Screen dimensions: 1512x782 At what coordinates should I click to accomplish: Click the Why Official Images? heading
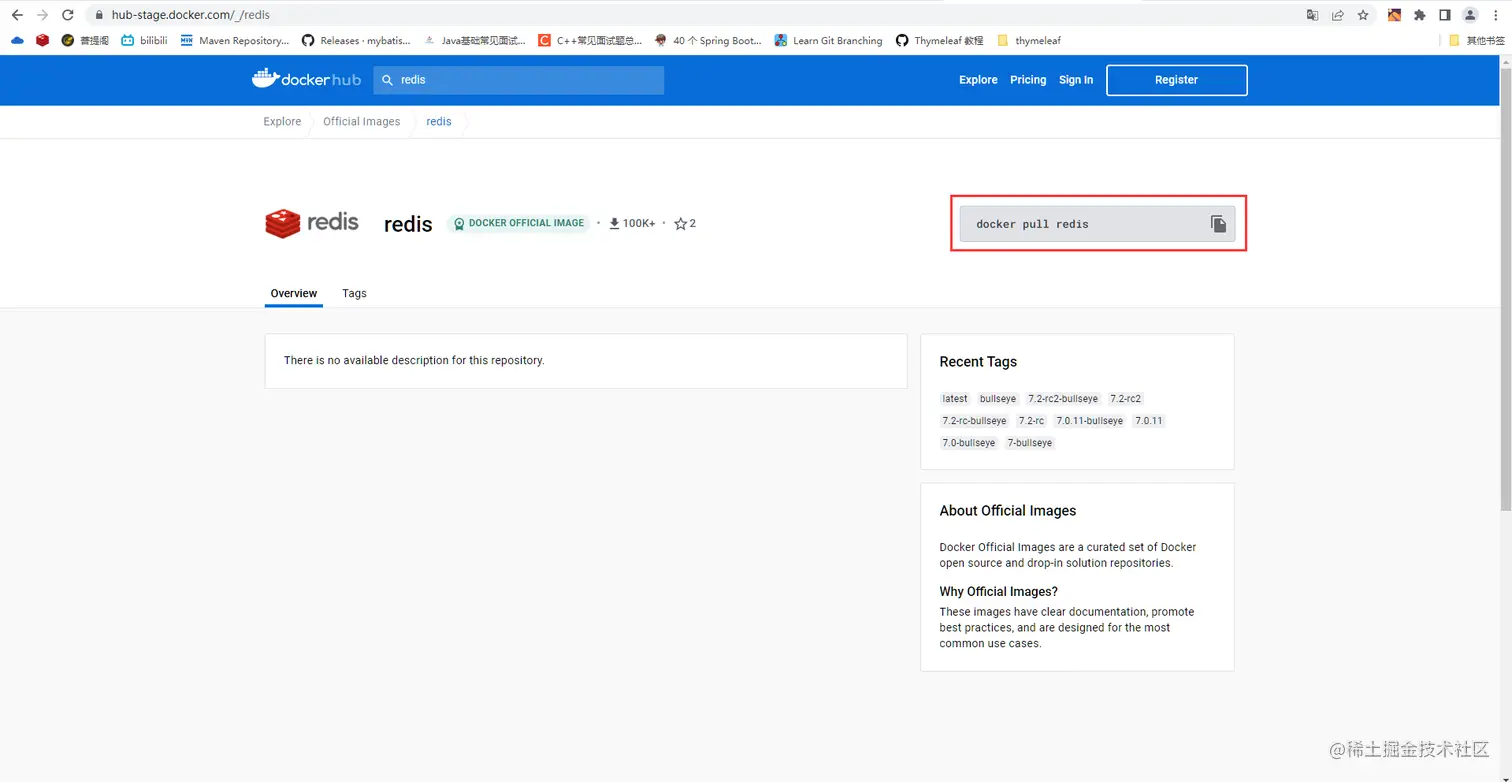998,592
